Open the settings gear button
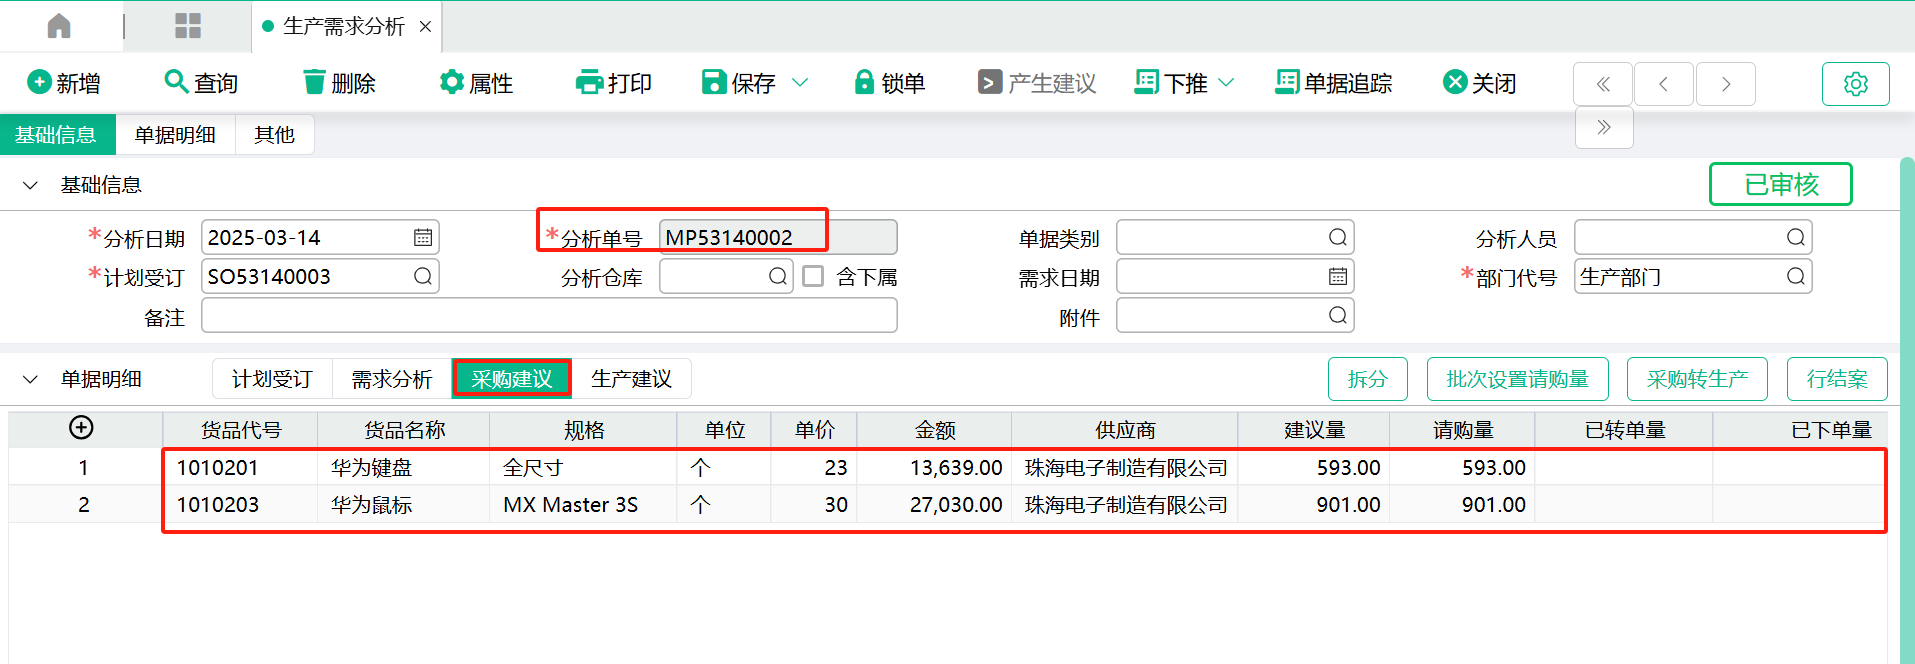1915x664 pixels. (x=1856, y=84)
